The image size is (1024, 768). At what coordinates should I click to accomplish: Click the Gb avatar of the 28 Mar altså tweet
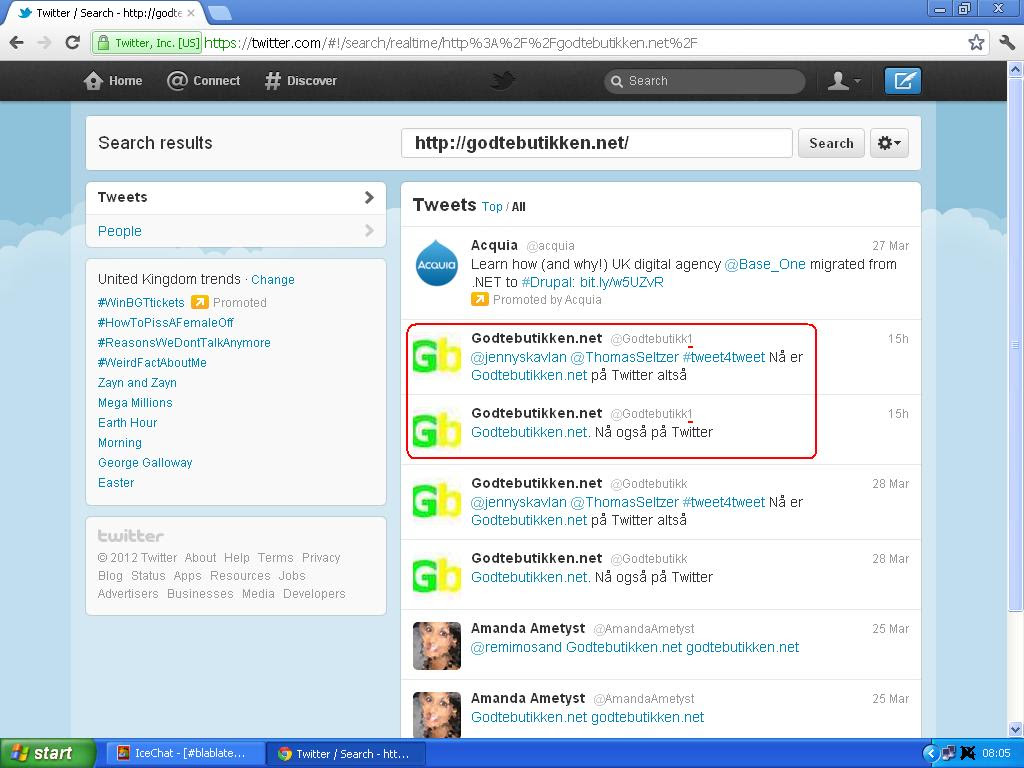(437, 502)
